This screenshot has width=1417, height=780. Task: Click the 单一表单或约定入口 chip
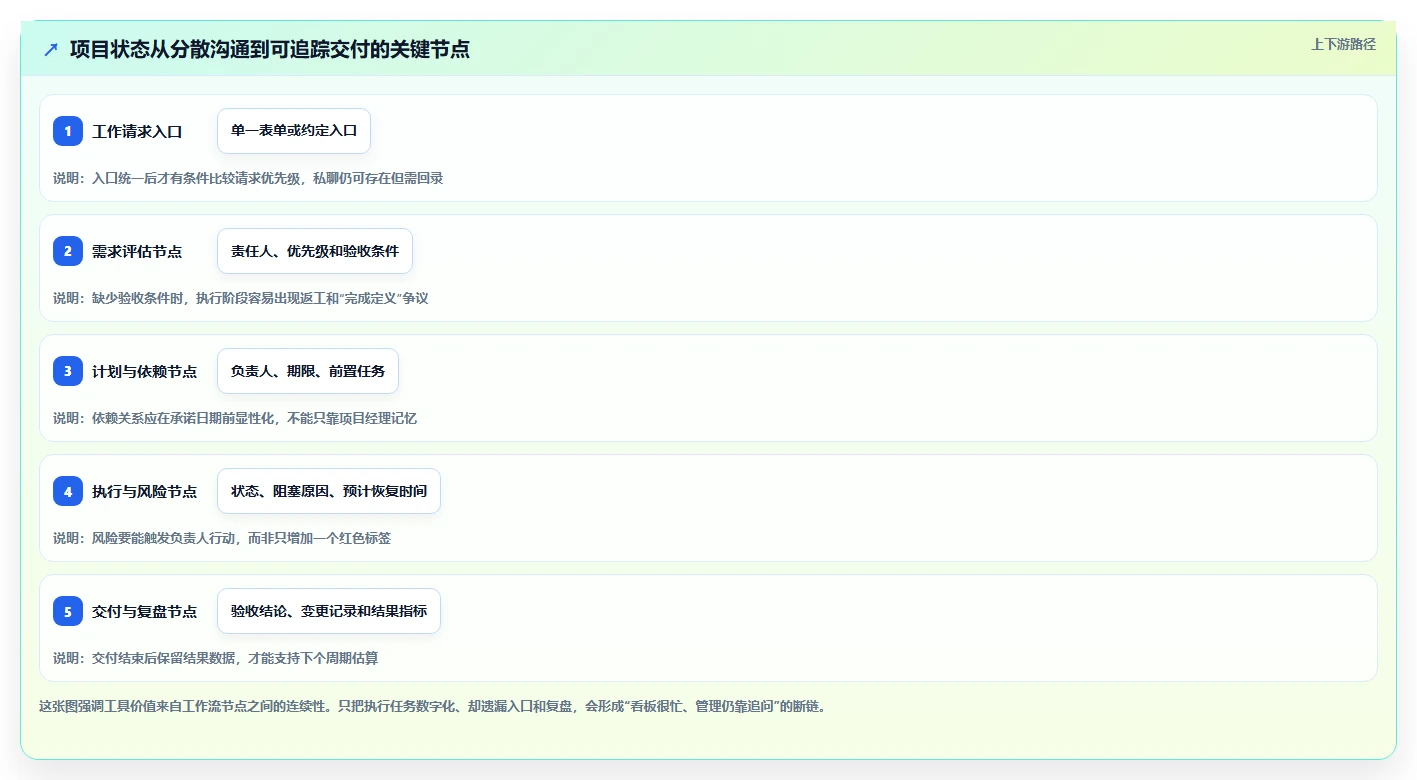tap(294, 131)
